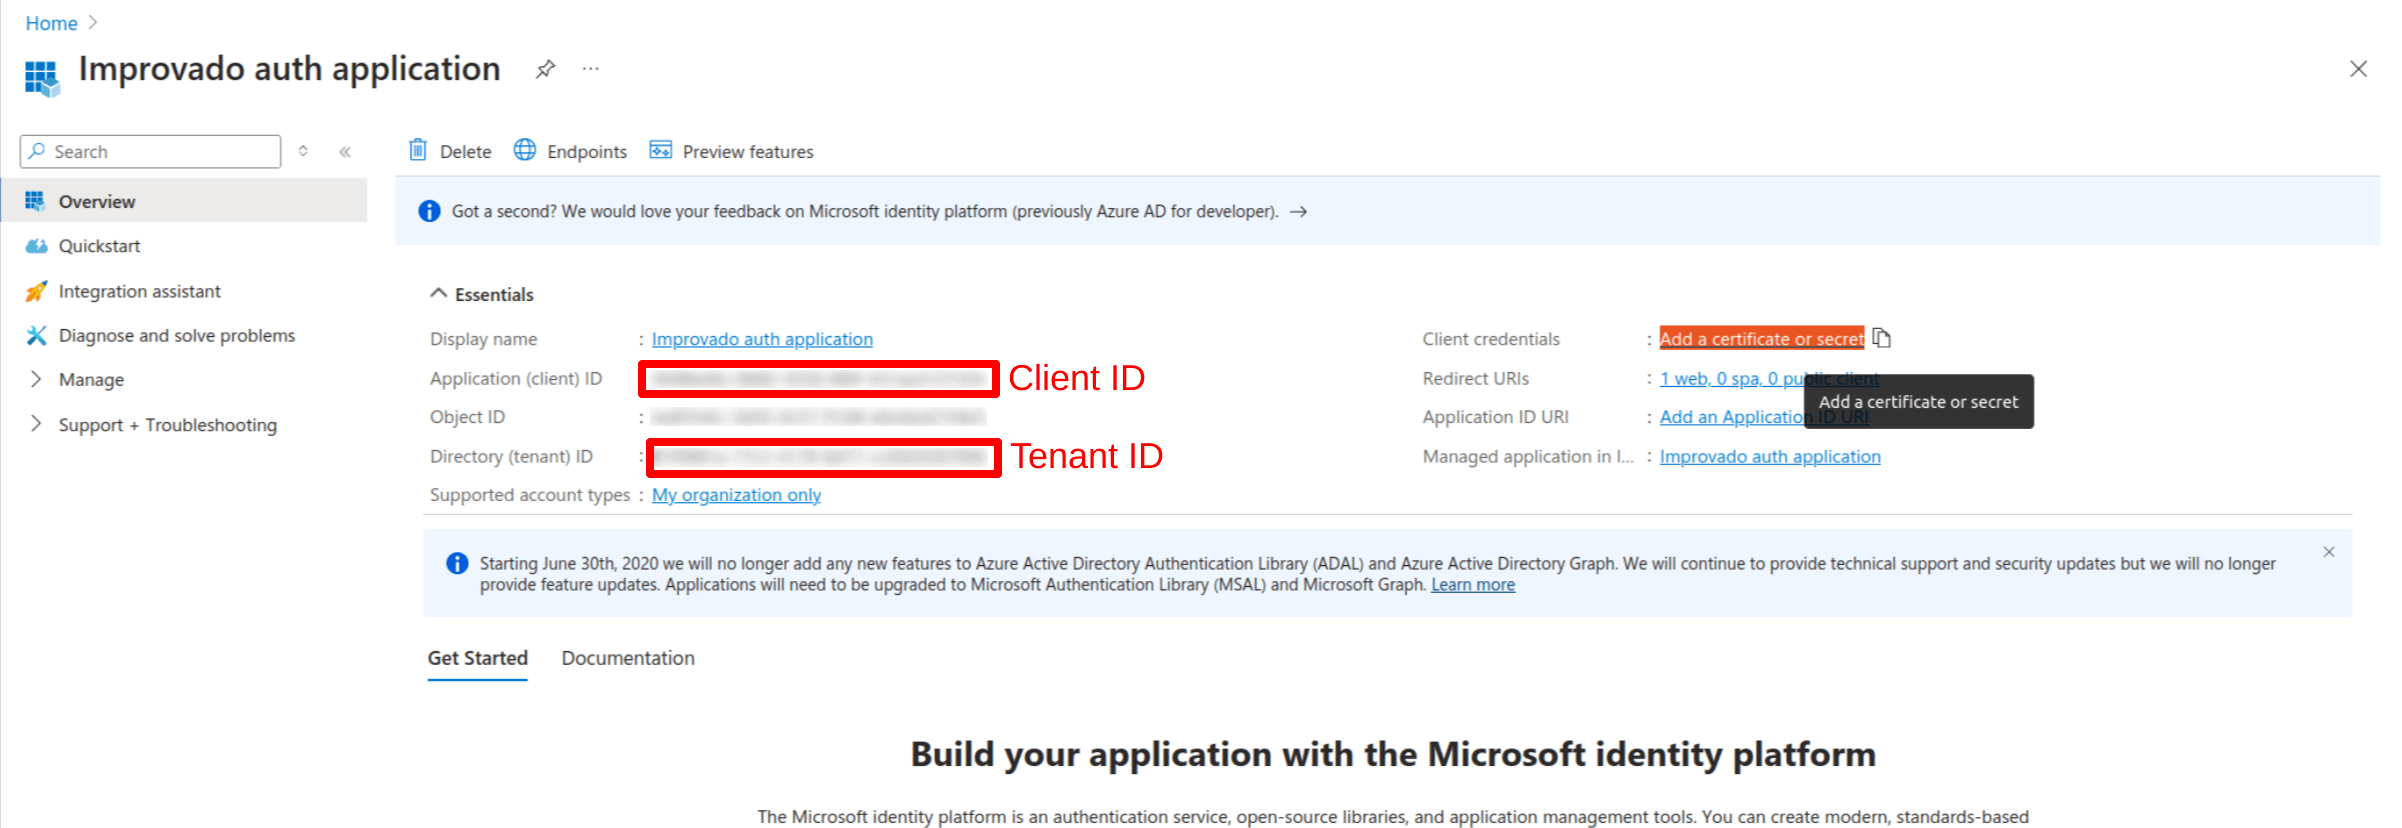Click the Quickstart cloud icon
2402x828 pixels.
click(x=36, y=246)
